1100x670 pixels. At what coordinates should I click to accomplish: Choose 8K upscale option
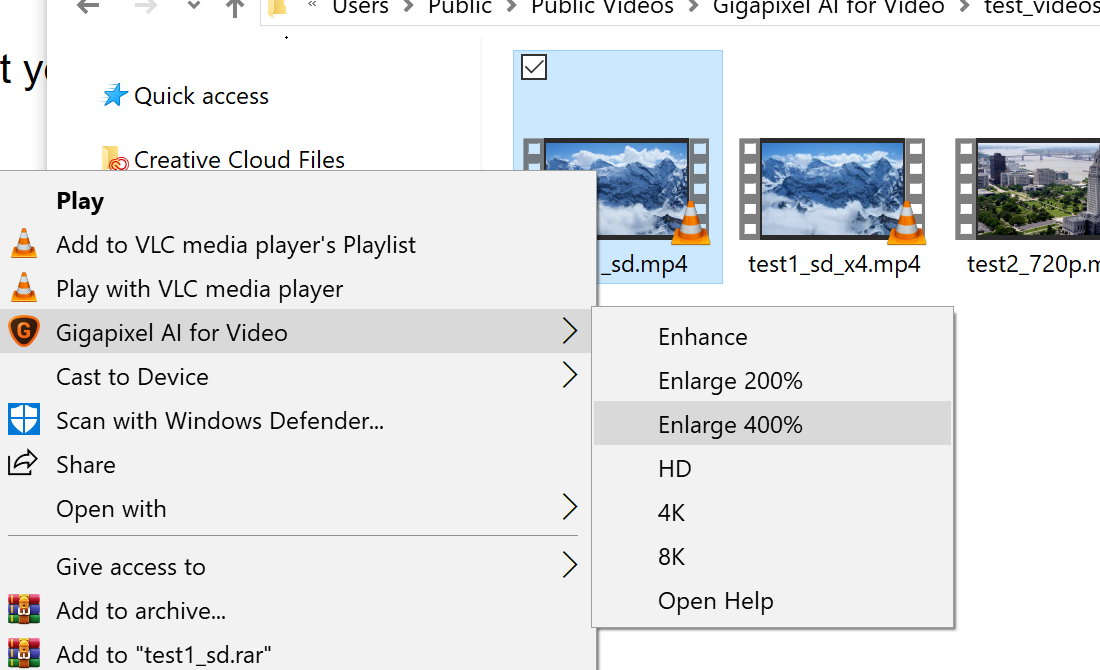pyautogui.click(x=772, y=556)
